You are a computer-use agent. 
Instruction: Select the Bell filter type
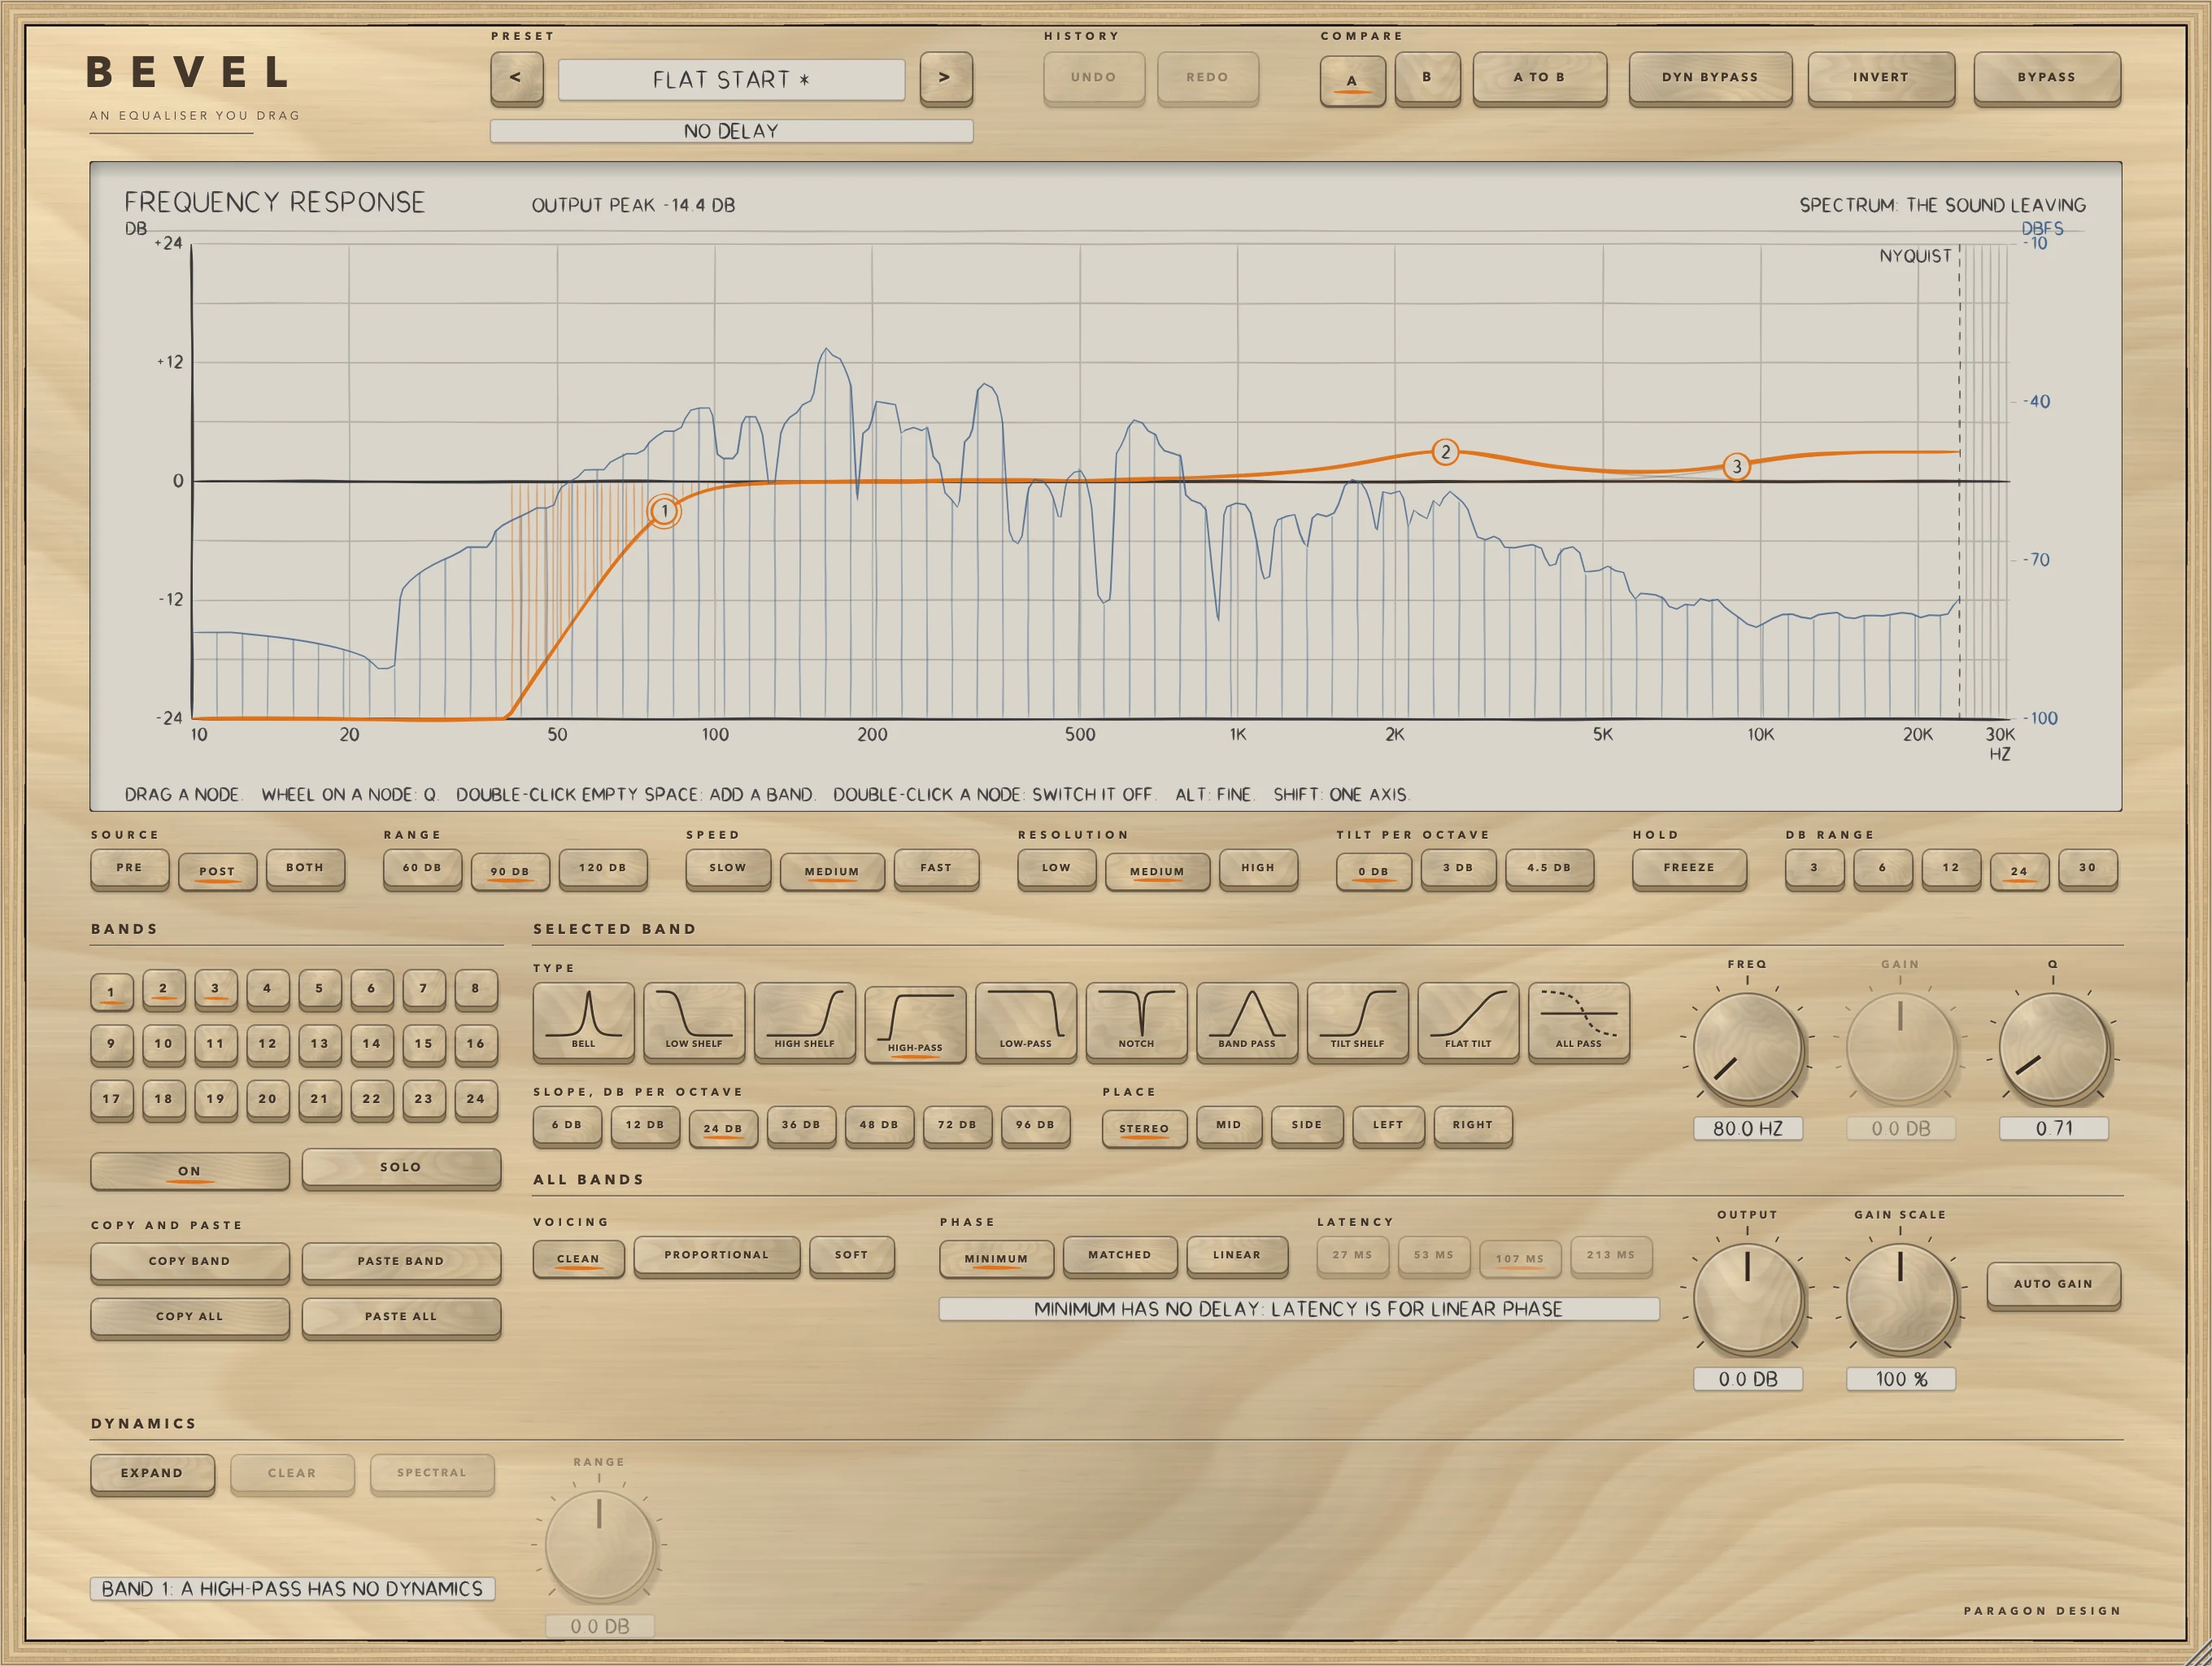[583, 1020]
